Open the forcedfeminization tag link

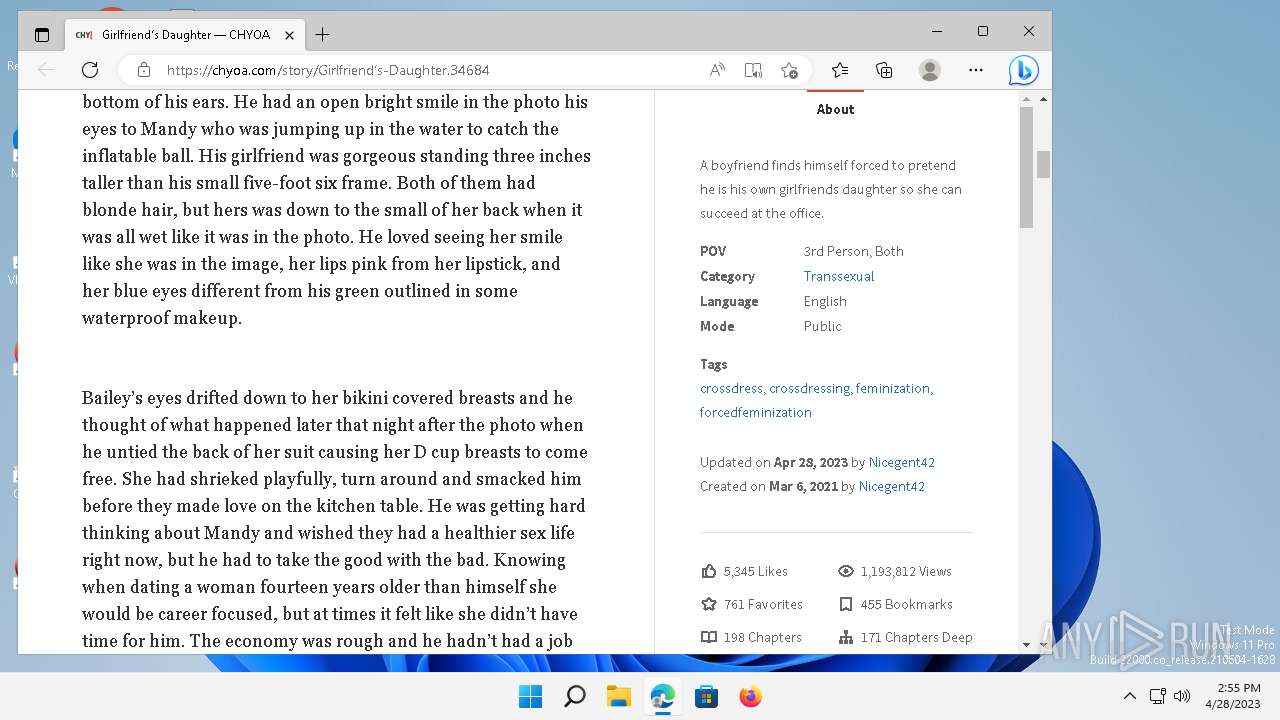756,412
